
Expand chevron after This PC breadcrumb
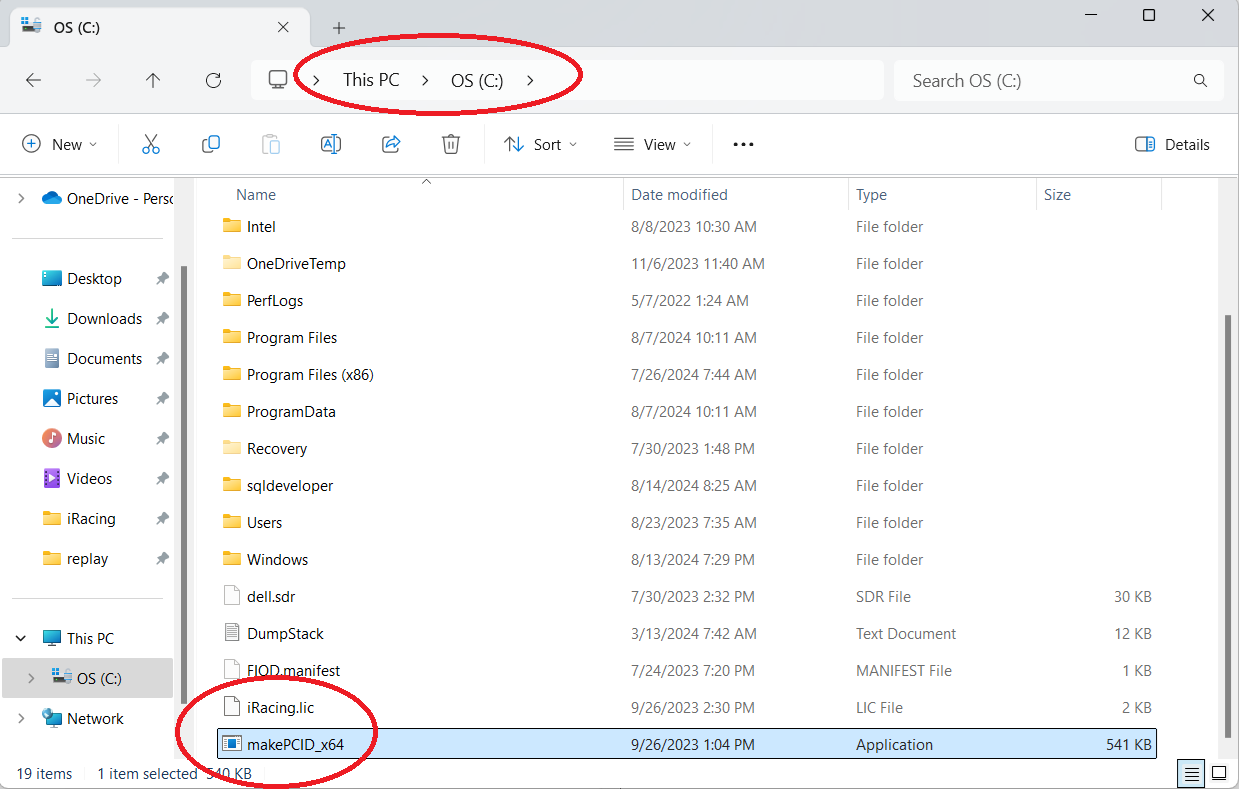click(x=425, y=80)
